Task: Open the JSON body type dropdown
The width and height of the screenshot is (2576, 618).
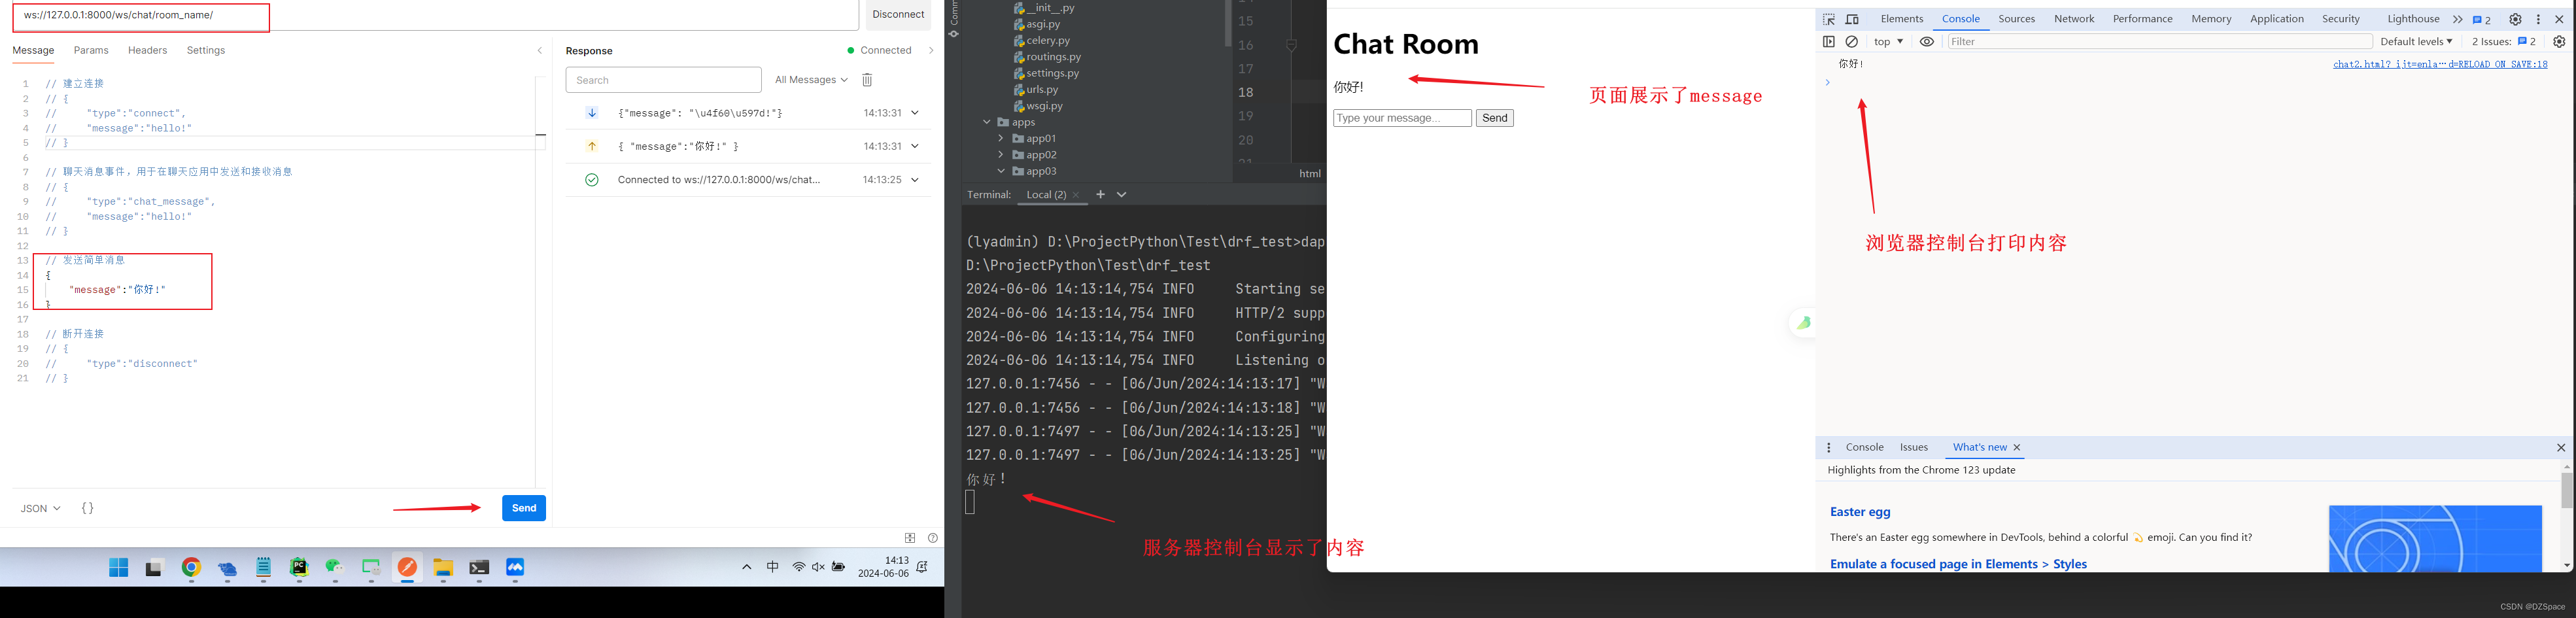Action: pyautogui.click(x=38, y=508)
